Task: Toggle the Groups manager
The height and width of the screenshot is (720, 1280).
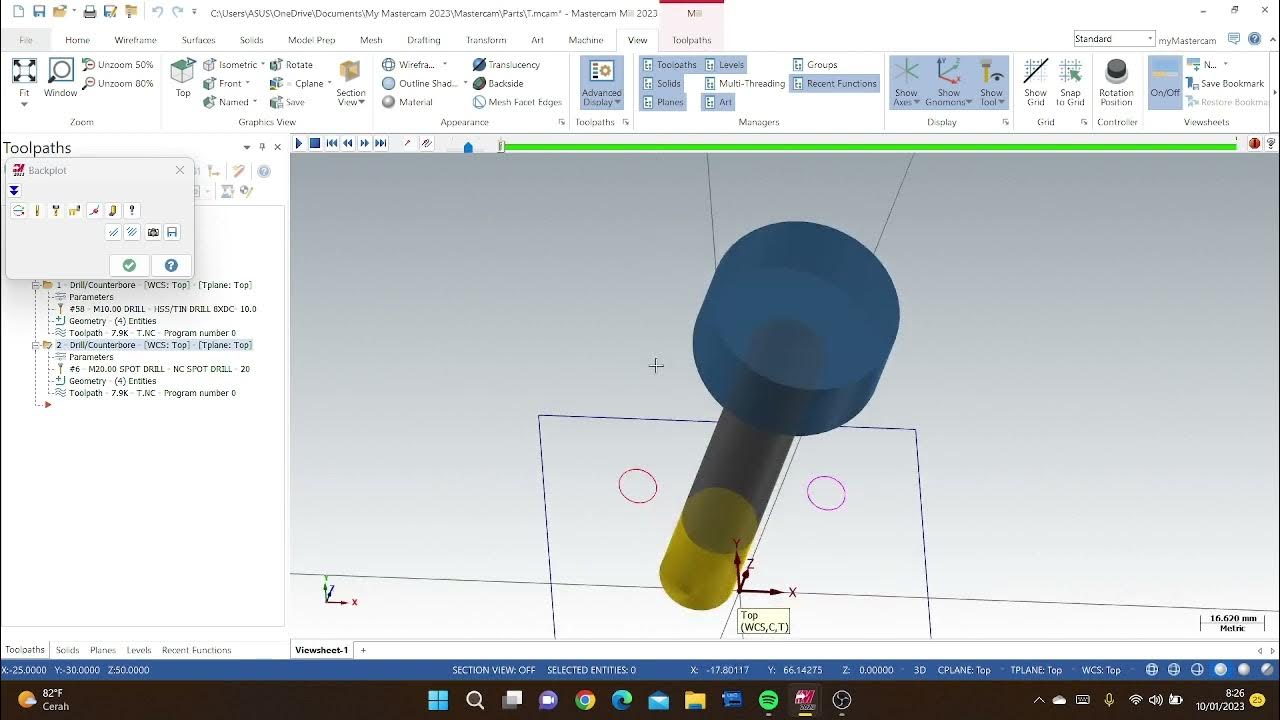Action: pyautogui.click(x=814, y=64)
